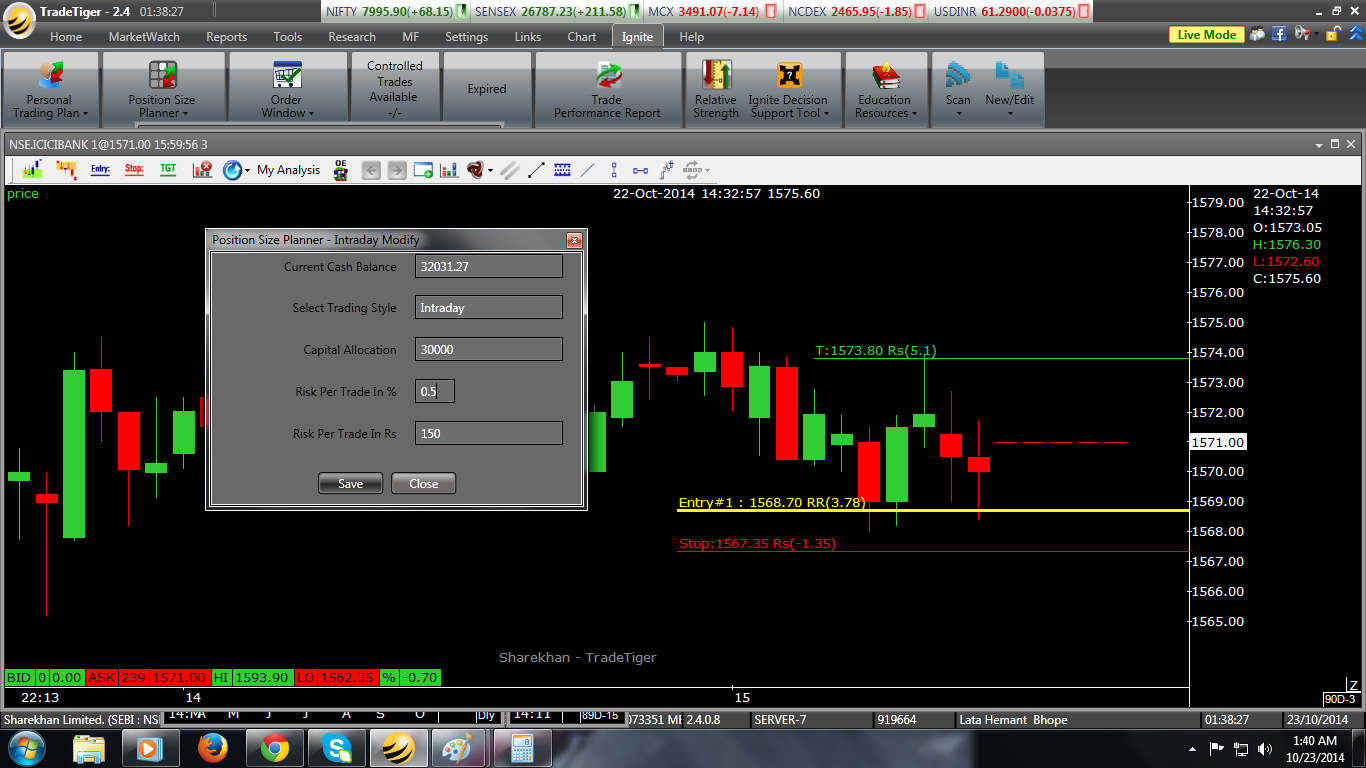Open the Tools menu
This screenshot has height=768, width=1366.
point(287,37)
